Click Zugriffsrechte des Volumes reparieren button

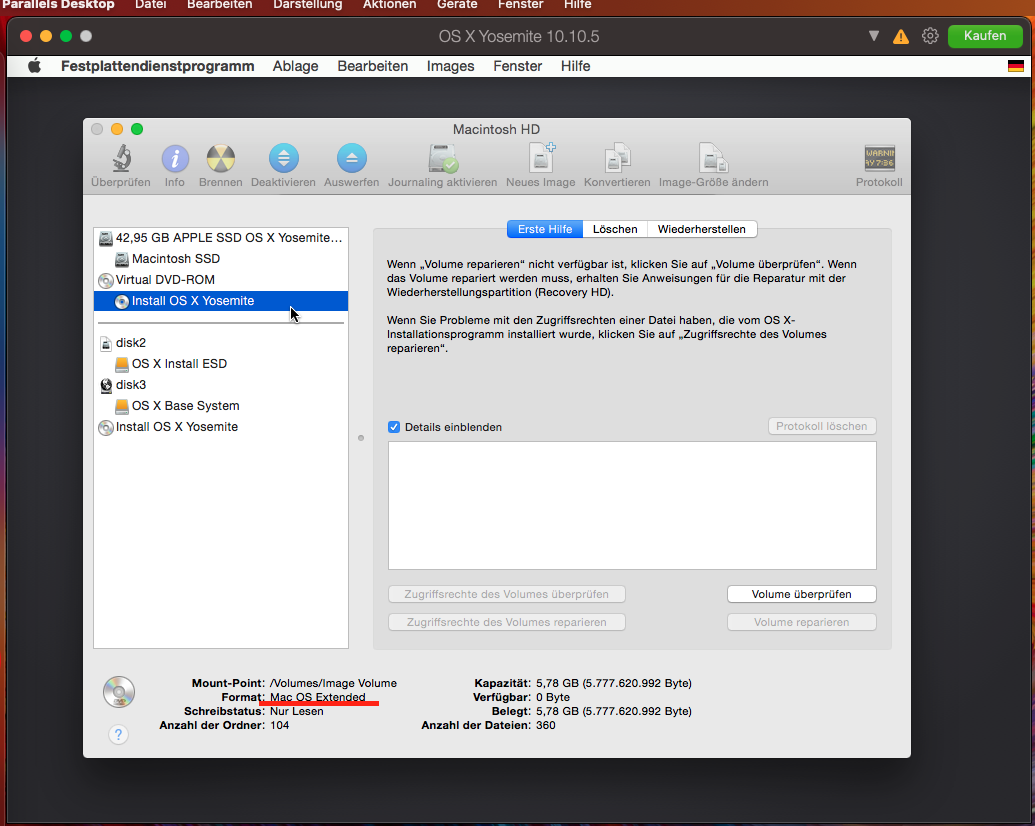[x=506, y=622]
